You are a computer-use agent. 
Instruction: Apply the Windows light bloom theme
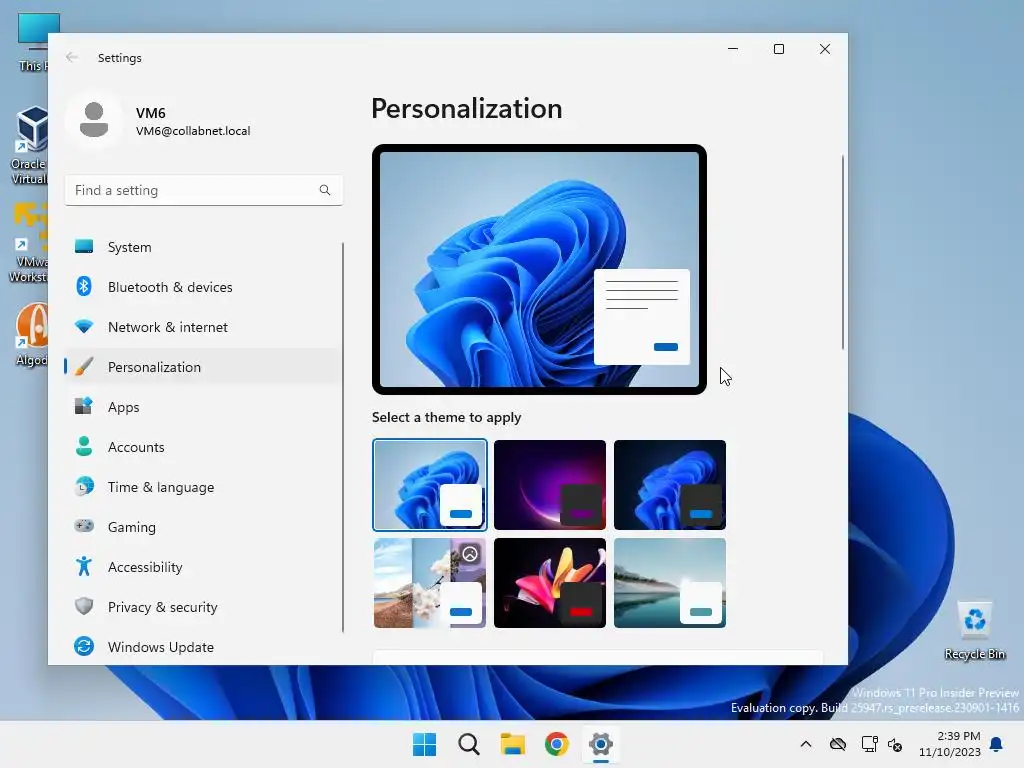pos(430,485)
